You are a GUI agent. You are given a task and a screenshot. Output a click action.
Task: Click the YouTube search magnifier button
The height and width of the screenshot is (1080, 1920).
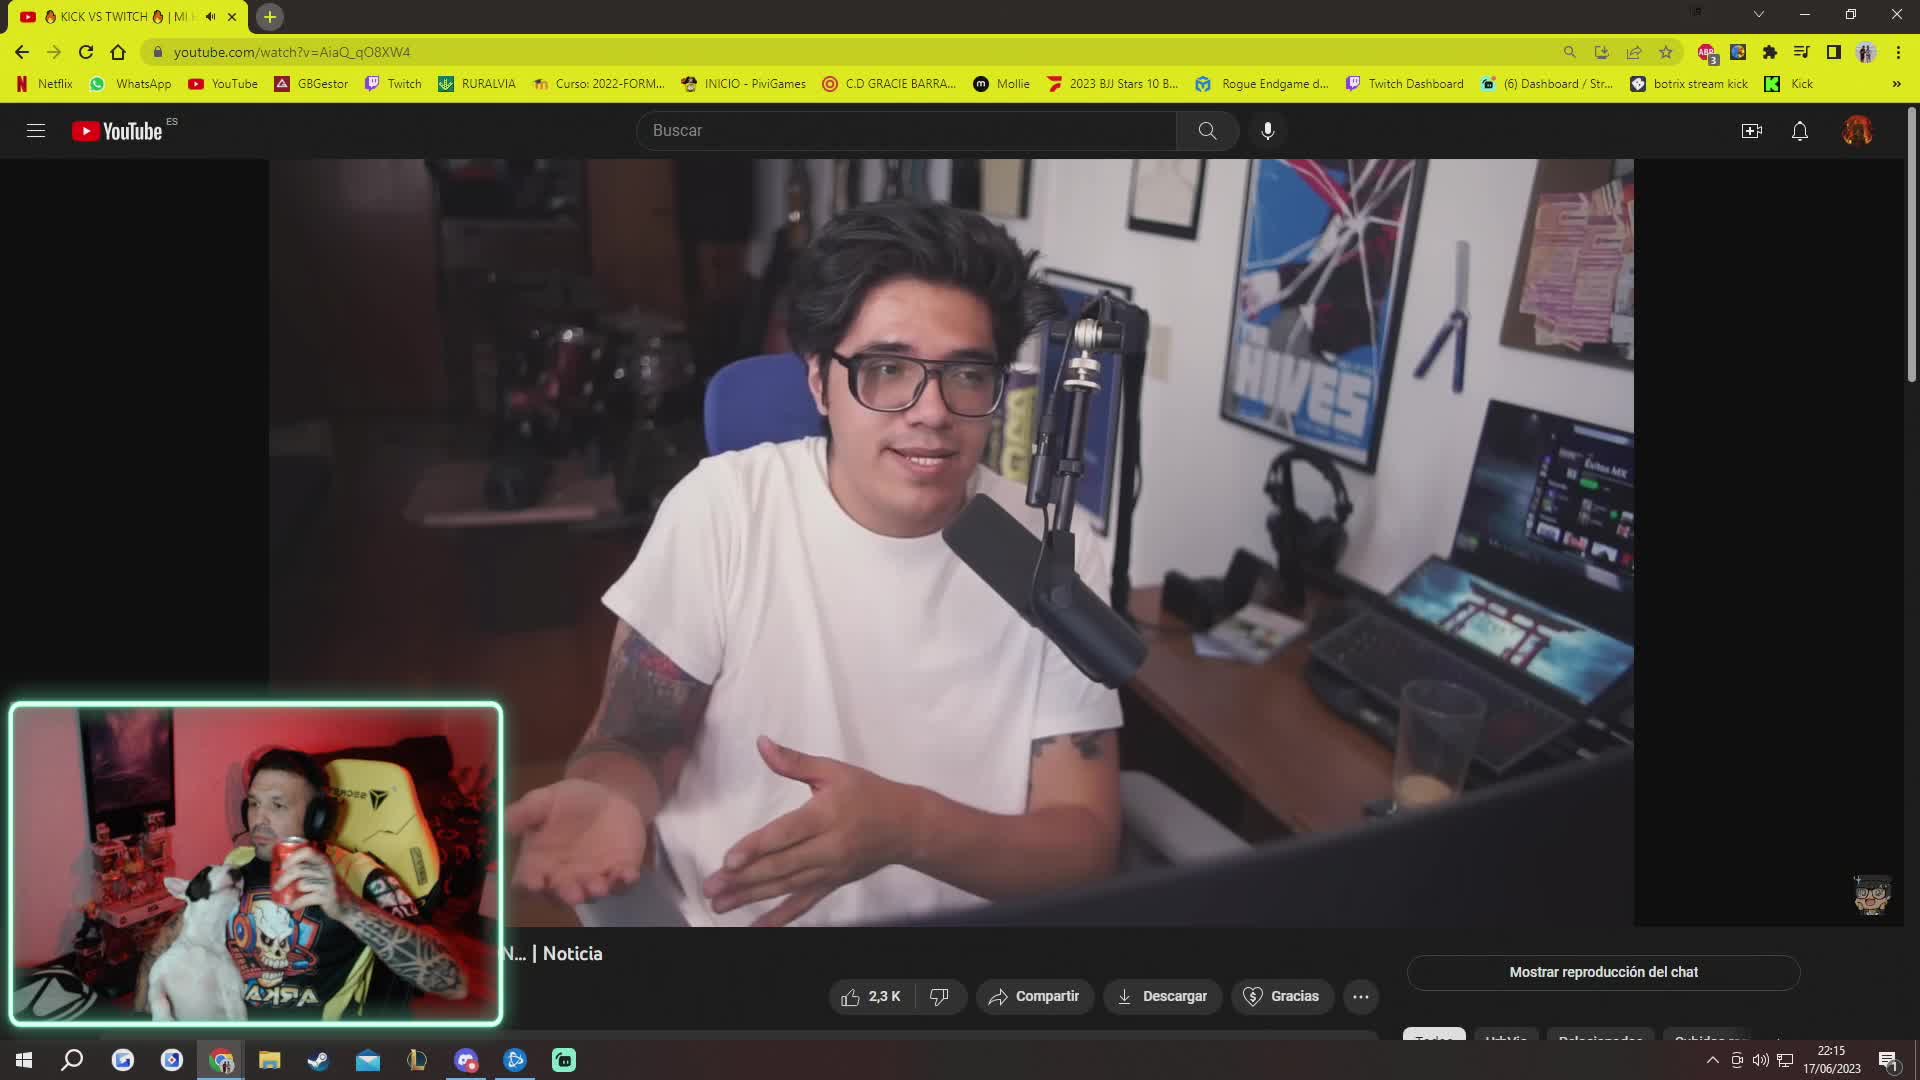point(1207,131)
